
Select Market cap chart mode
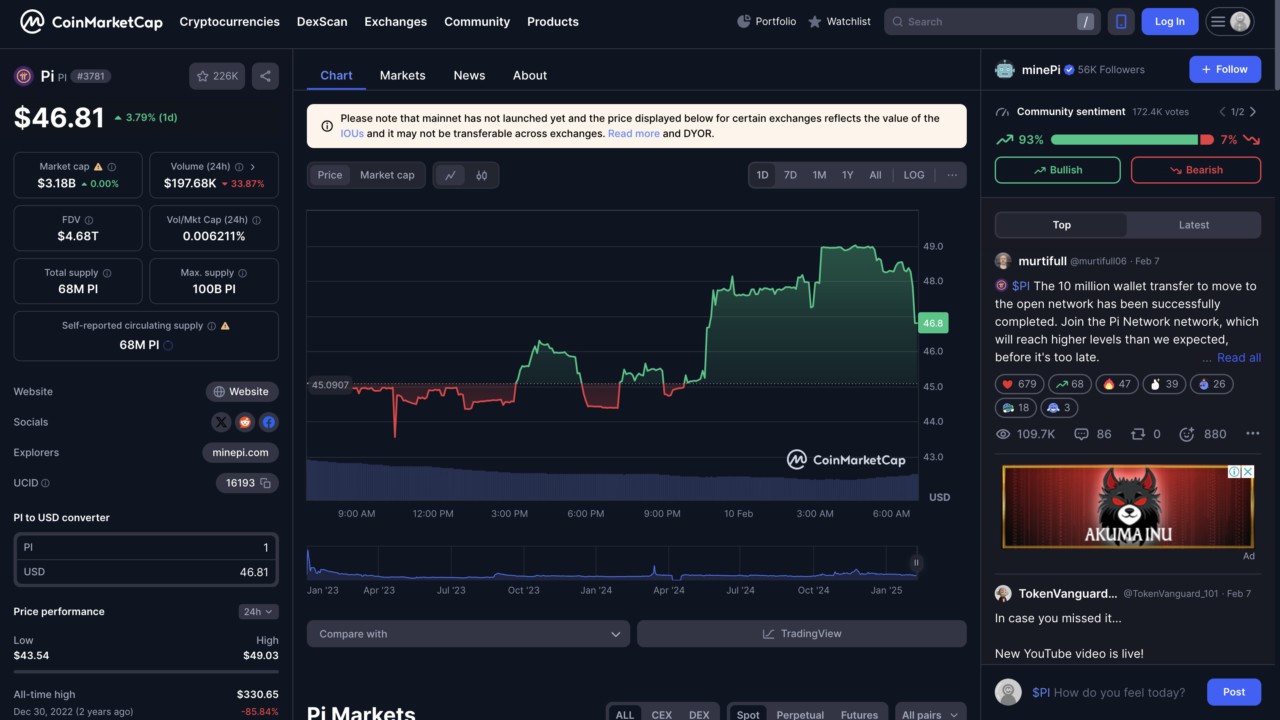pyautogui.click(x=387, y=175)
